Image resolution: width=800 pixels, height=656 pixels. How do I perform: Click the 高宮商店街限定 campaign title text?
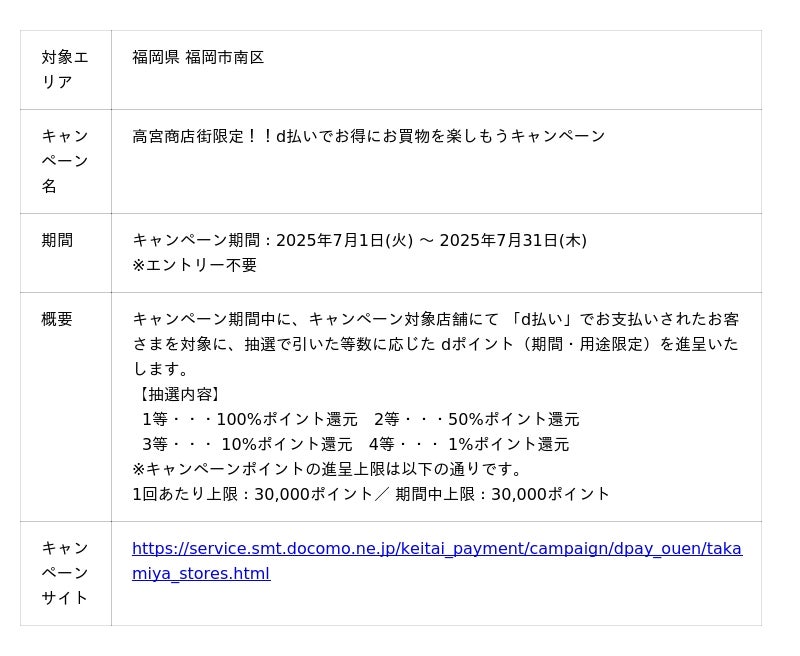[x=368, y=136]
